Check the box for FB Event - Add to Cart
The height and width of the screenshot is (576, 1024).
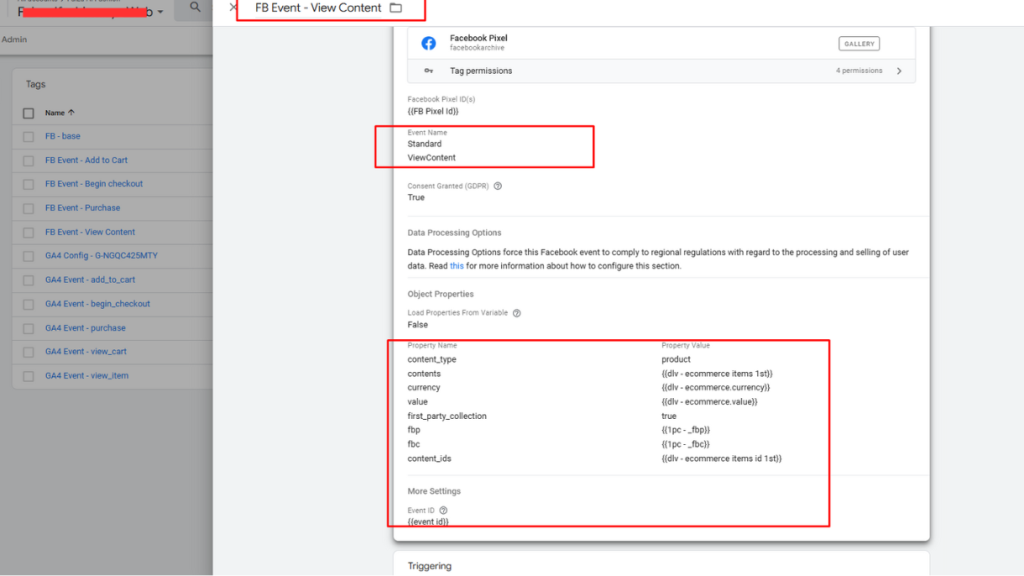28,161
